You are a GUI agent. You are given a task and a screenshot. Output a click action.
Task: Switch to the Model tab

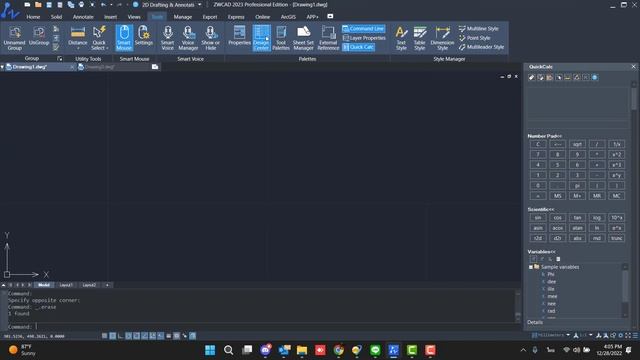[x=44, y=285]
